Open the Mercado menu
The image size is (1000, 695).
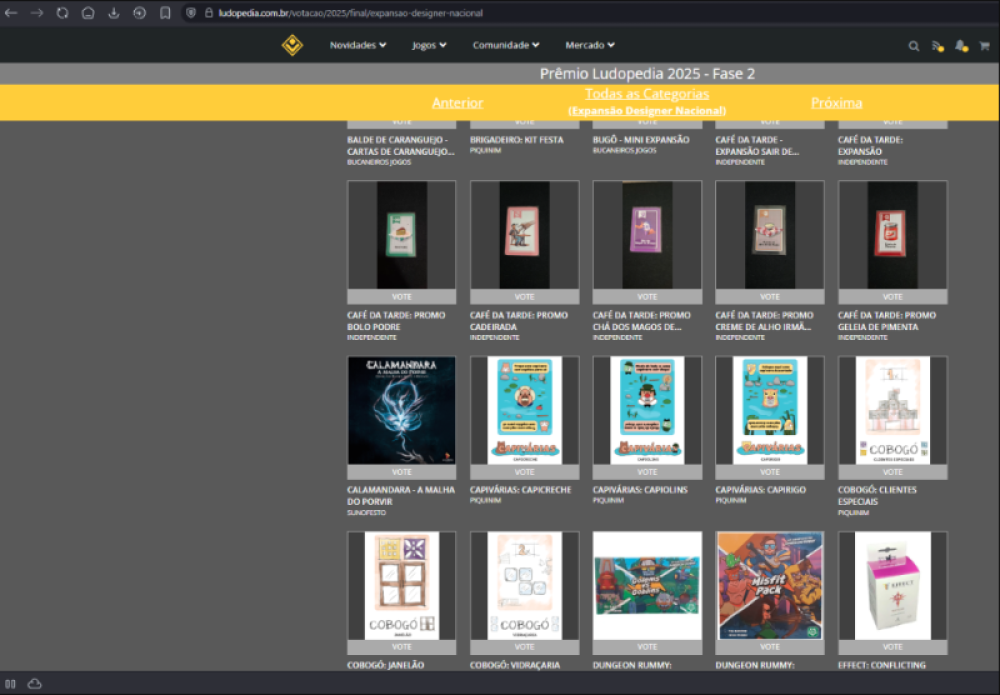(590, 45)
